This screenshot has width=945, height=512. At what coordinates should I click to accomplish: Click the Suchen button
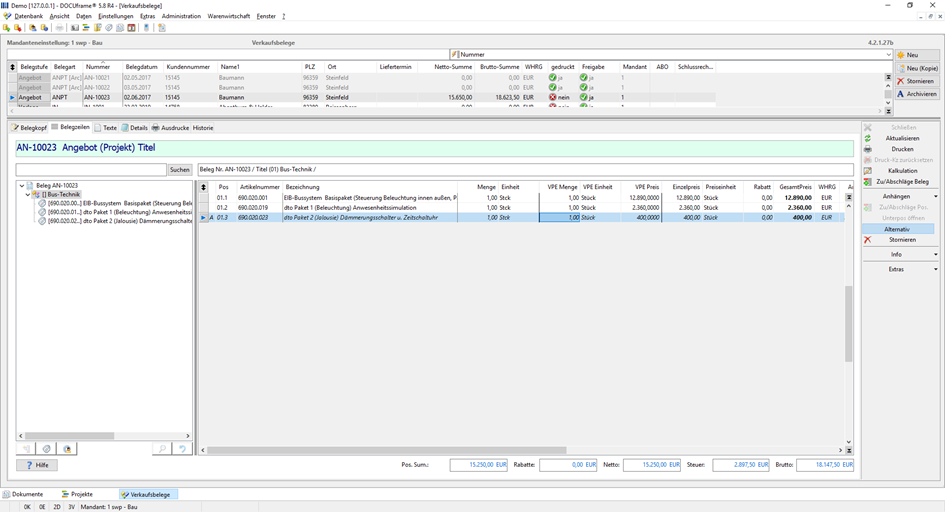180,170
